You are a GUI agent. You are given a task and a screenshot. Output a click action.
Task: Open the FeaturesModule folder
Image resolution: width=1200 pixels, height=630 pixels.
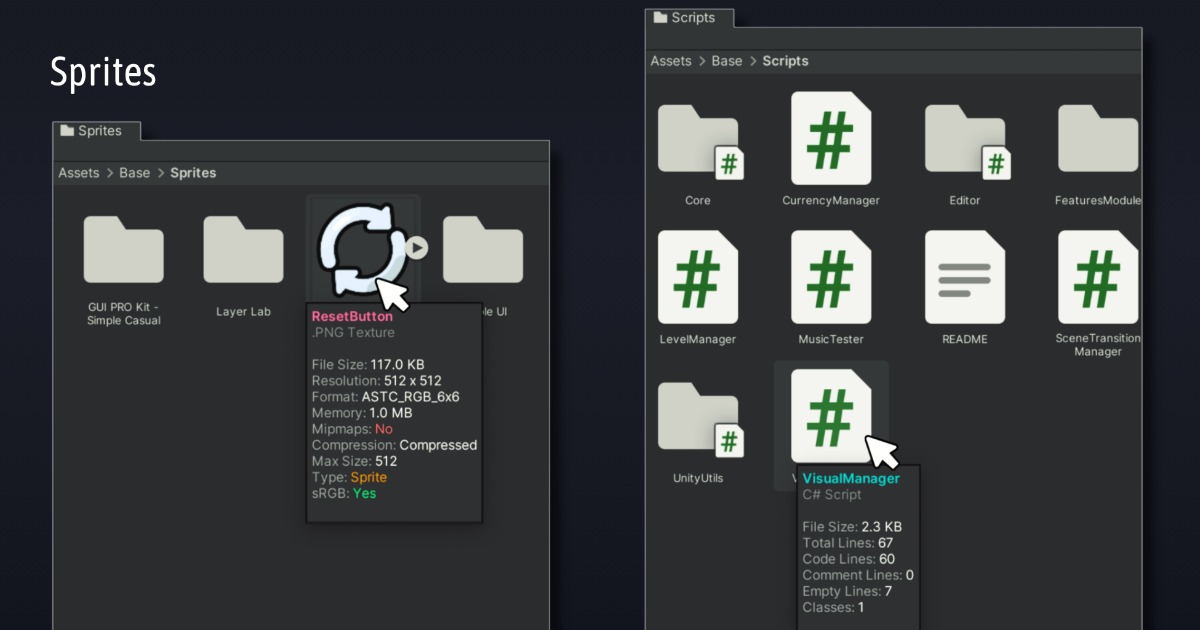click(x=1097, y=140)
